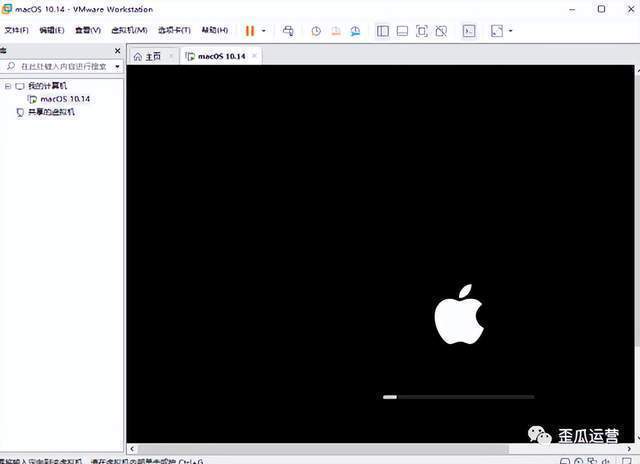Open the snapshot manager icon
Image resolution: width=640 pixels, height=464 pixels.
tap(356, 31)
